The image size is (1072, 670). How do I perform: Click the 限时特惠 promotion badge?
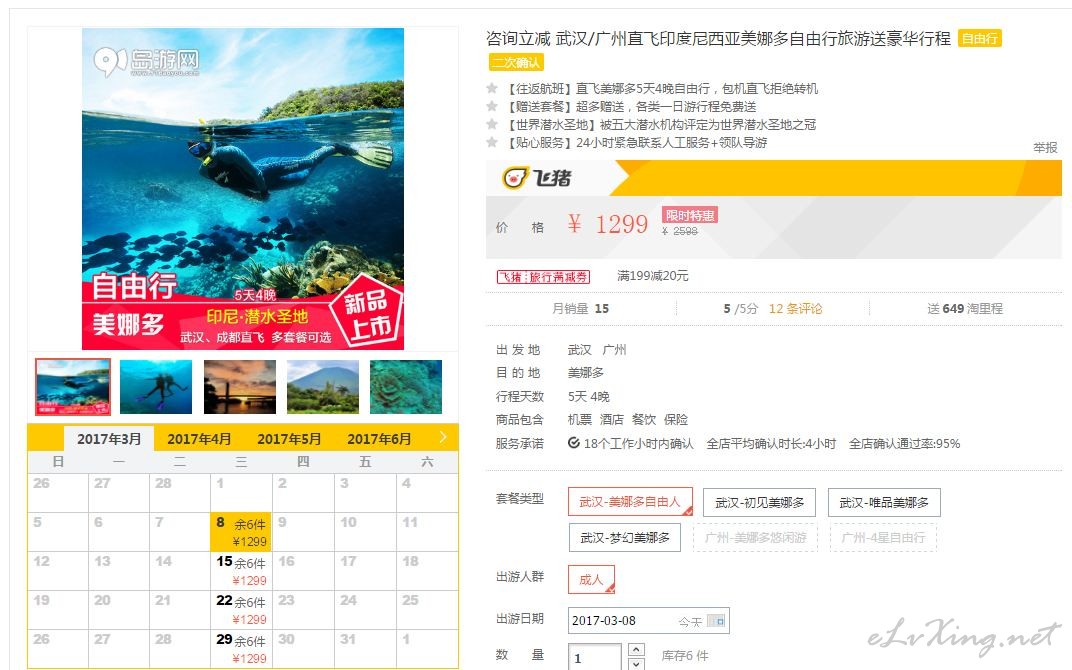[x=689, y=215]
